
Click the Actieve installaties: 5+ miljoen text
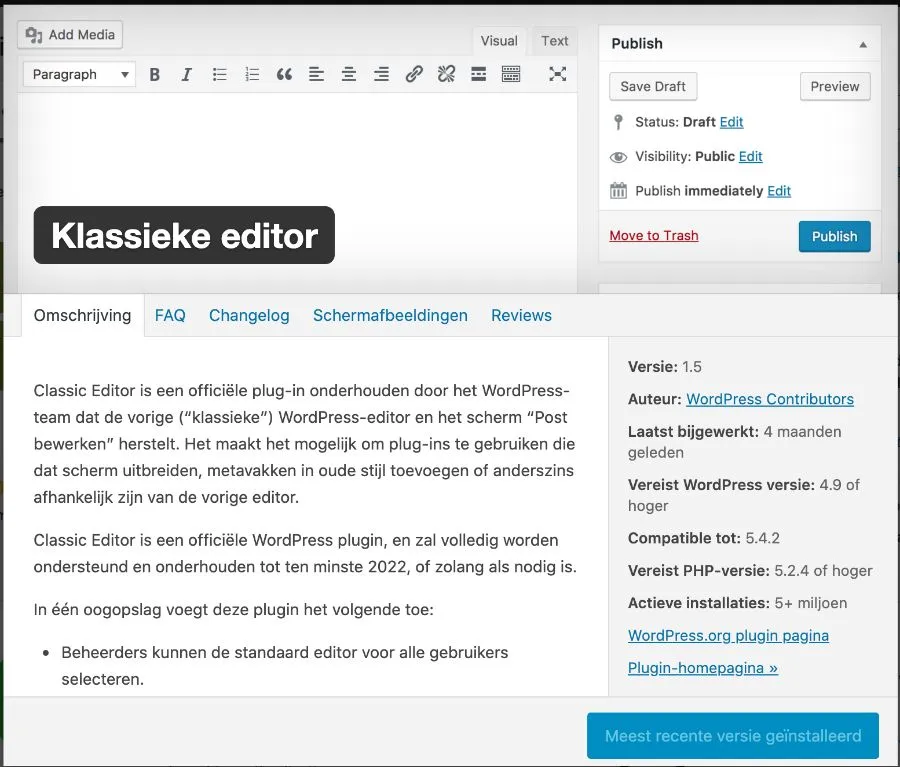(x=738, y=603)
